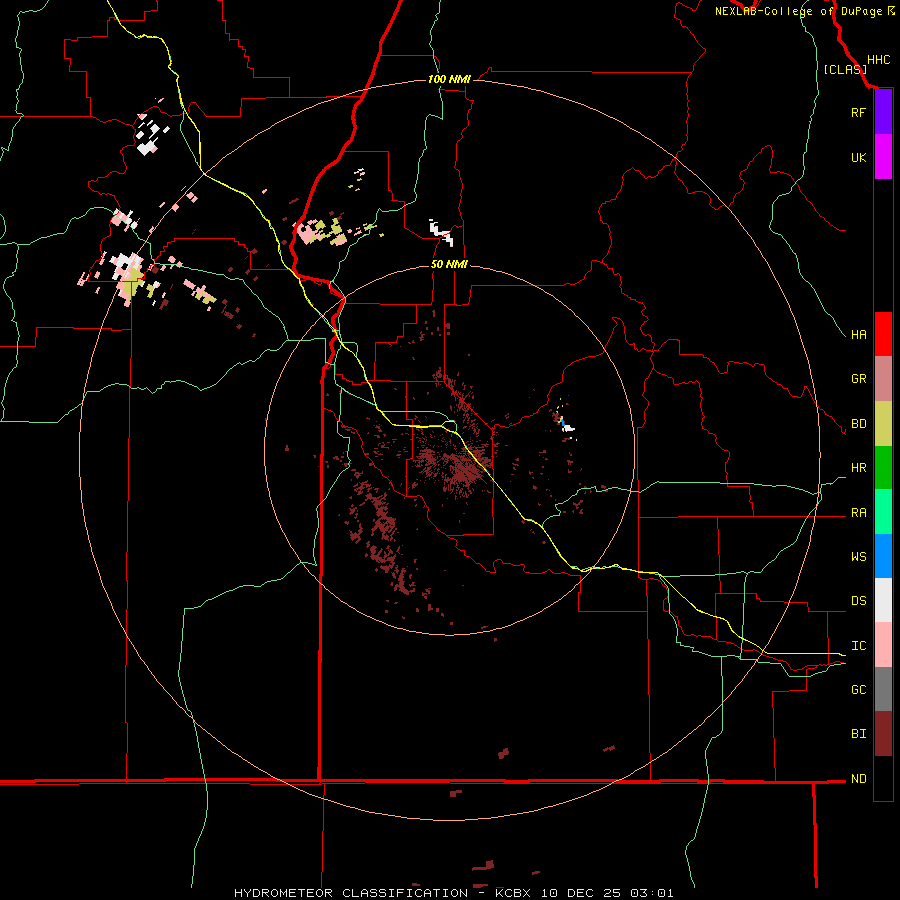The image size is (900, 900).
Task: Click the ND legend label text
Action: pos(858,778)
